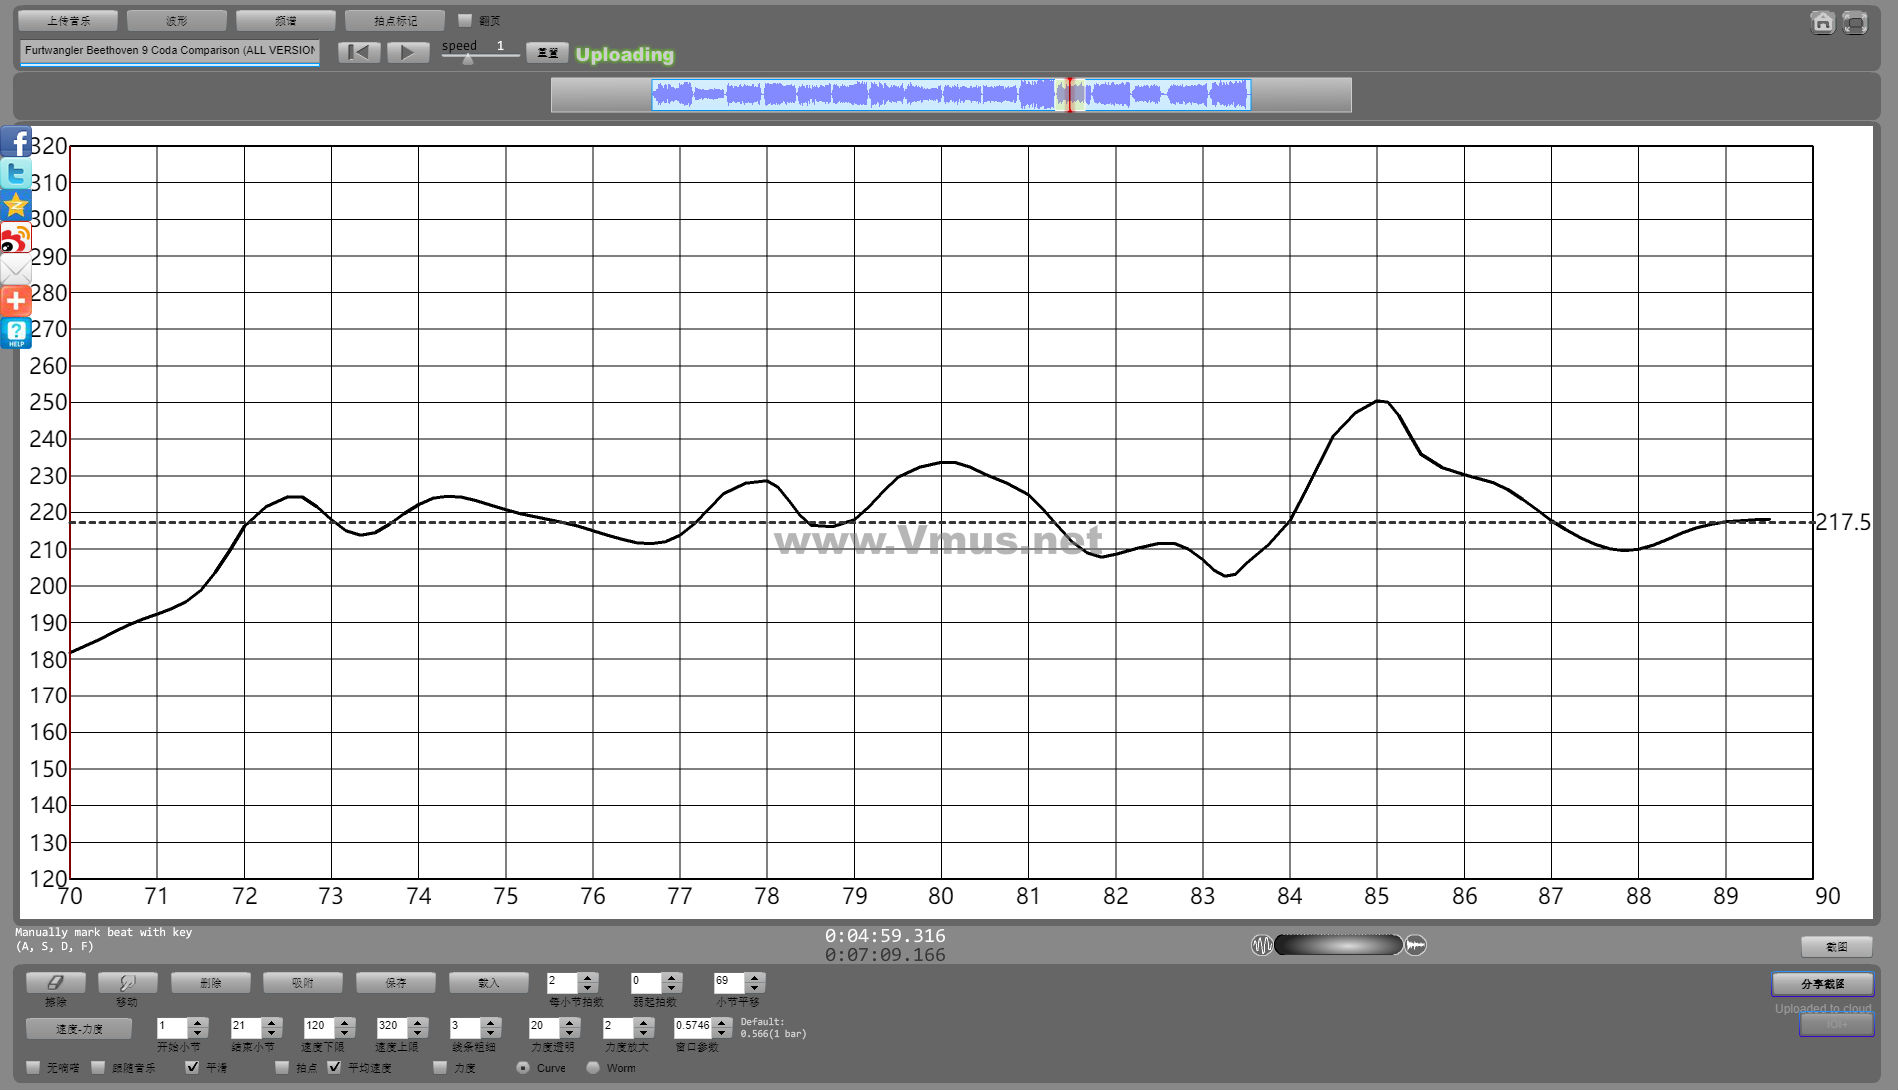Select the move (移动) tool icon
1898x1090 pixels.
coord(127,983)
